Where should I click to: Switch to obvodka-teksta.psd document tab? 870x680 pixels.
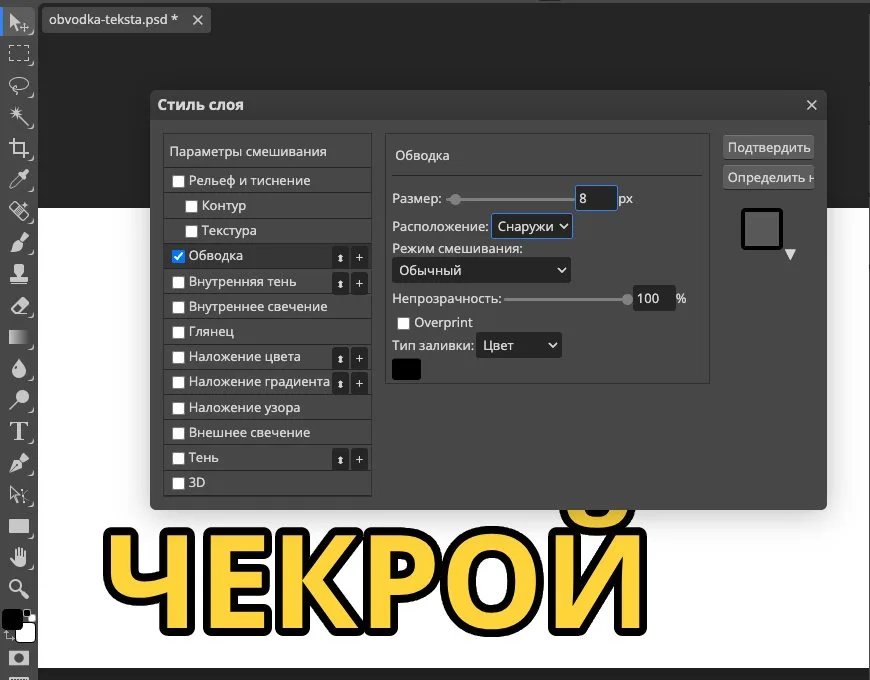pyautogui.click(x=113, y=19)
